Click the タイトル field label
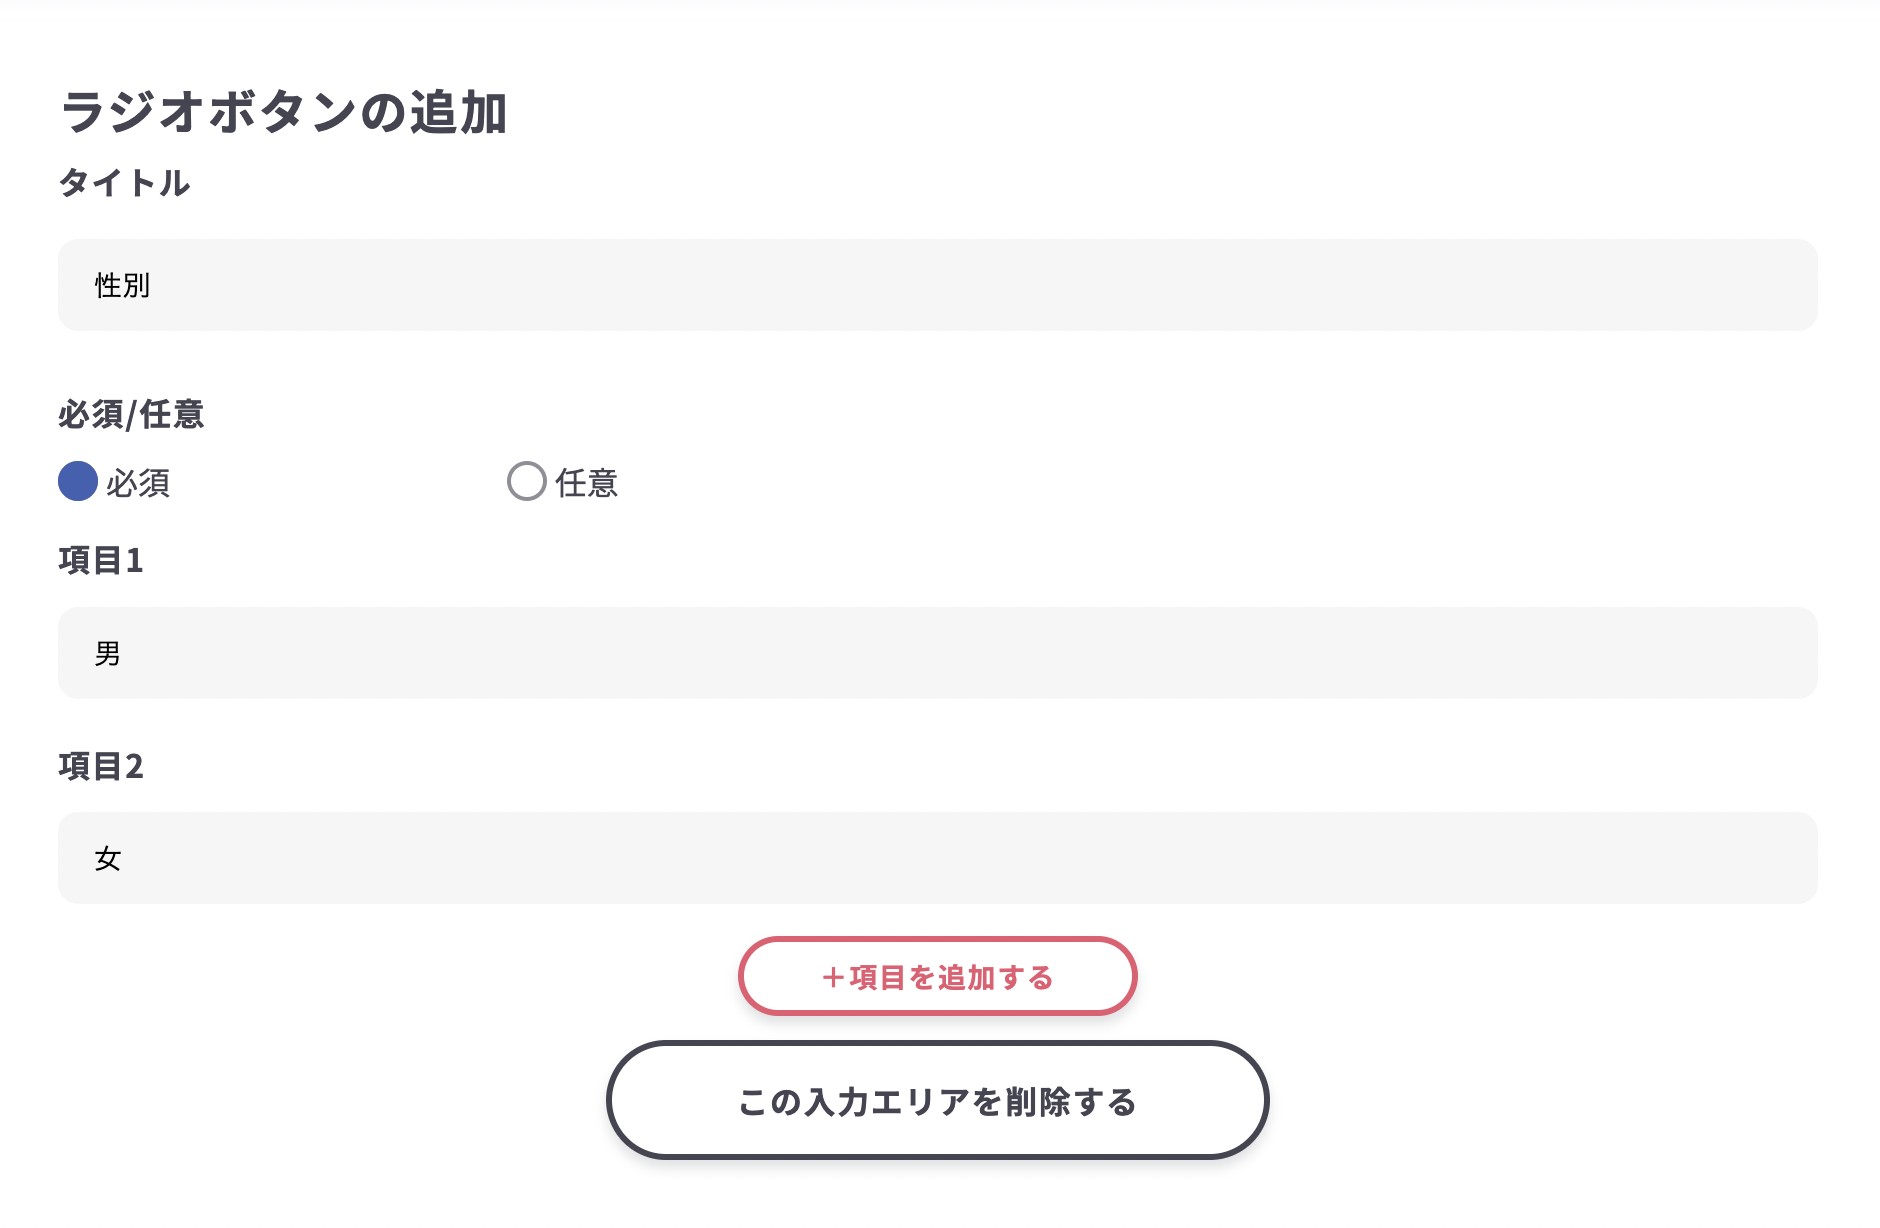Viewport: 1880px width, 1228px height. pyautogui.click(x=125, y=183)
